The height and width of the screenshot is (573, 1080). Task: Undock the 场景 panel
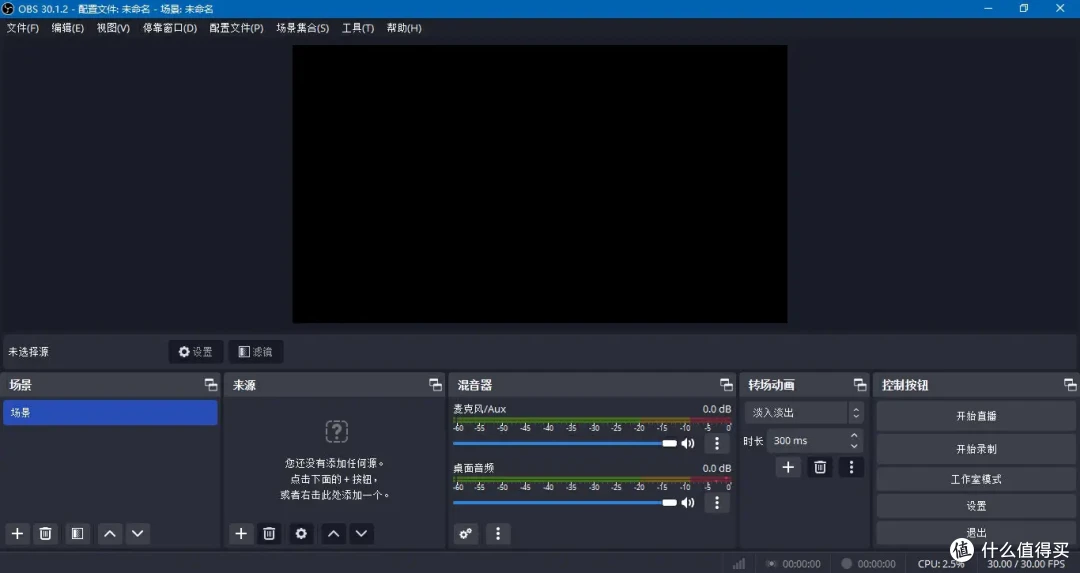pyautogui.click(x=211, y=384)
